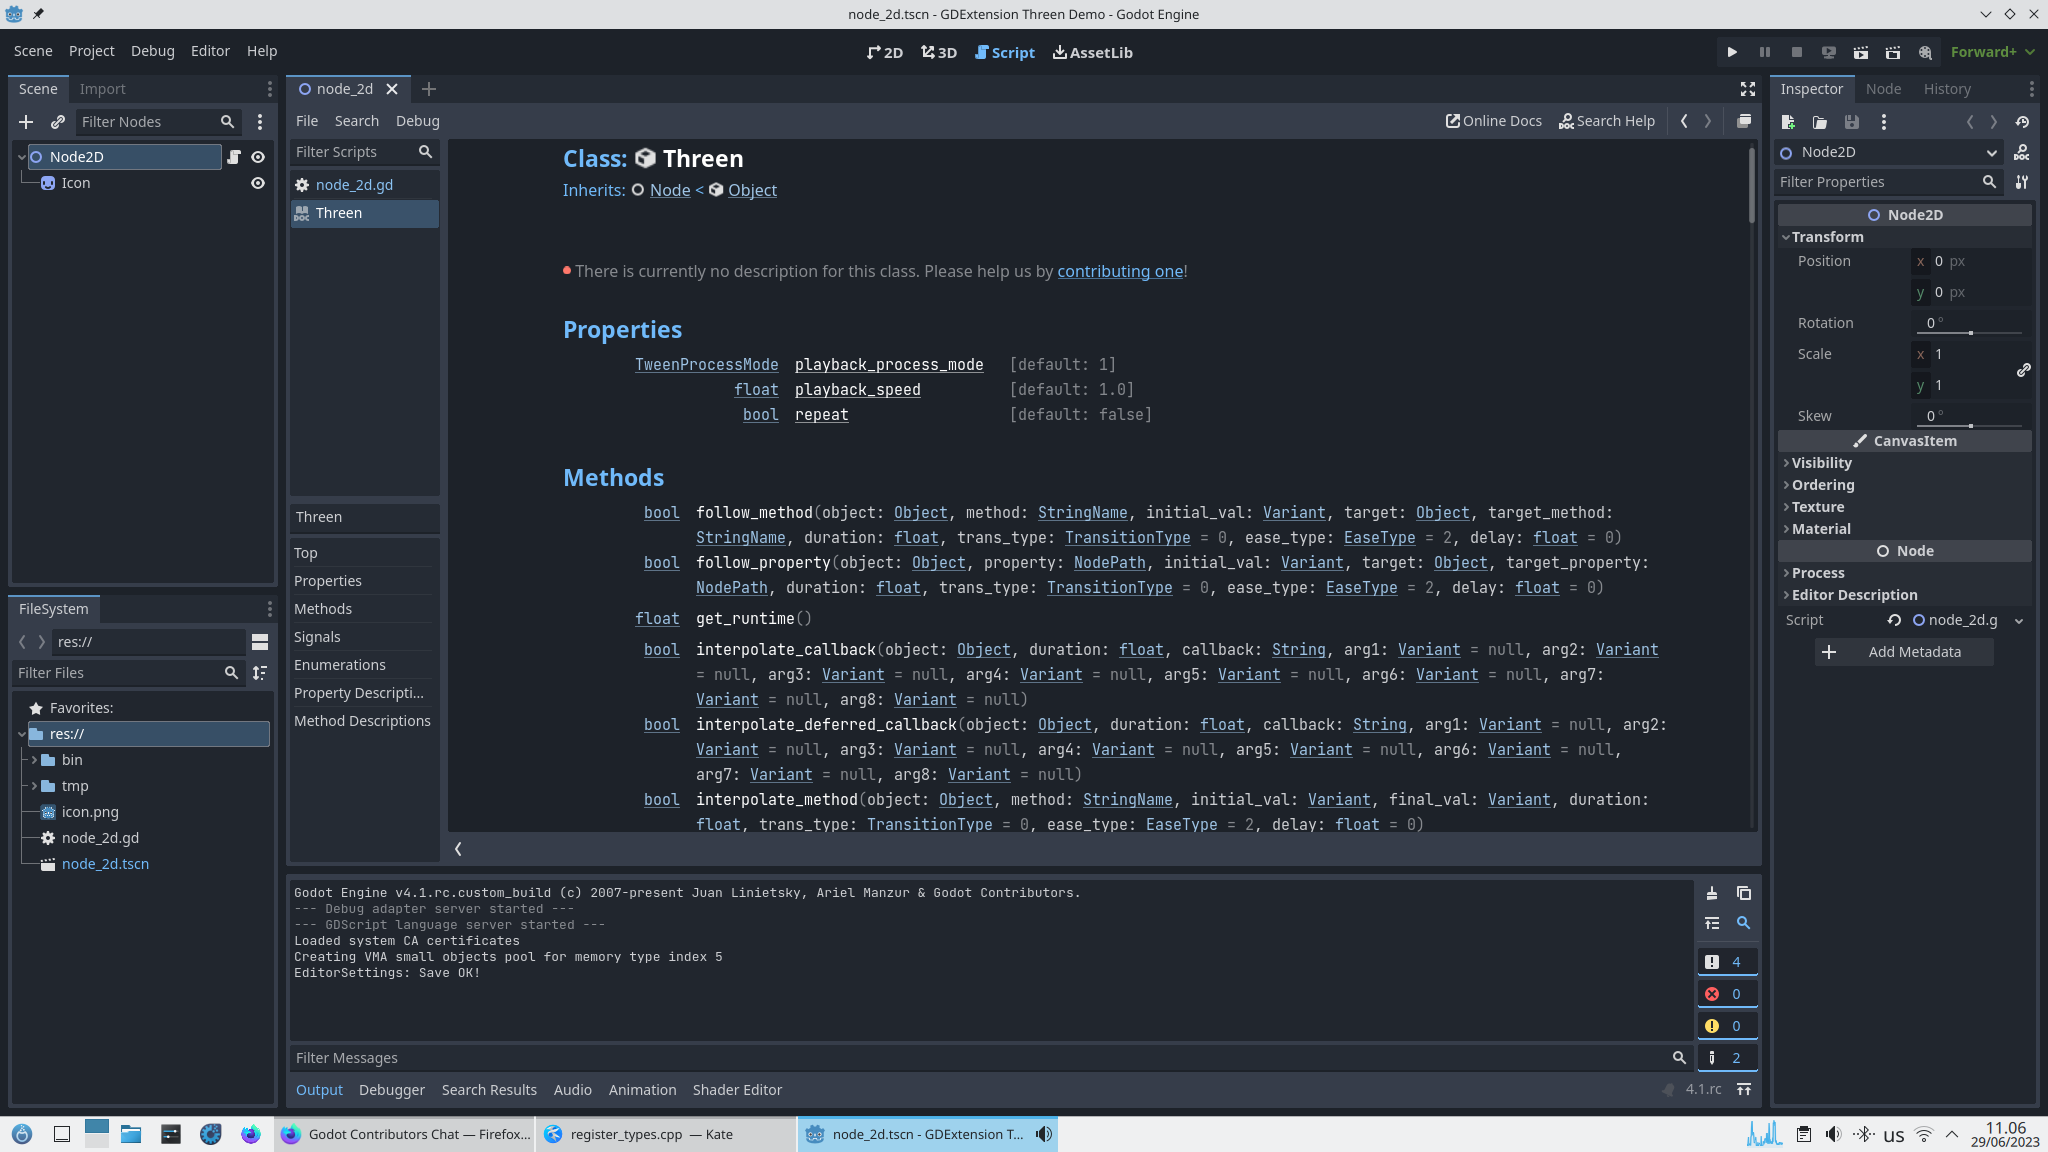This screenshot has width=2048, height=1152.
Task: Click the Filter Properties search field
Action: click(1880, 182)
